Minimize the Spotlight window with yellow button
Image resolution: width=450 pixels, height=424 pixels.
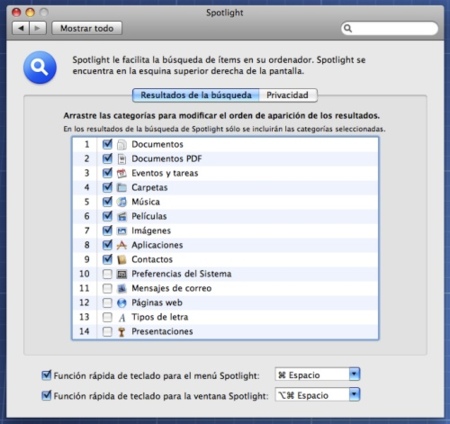[x=30, y=12]
